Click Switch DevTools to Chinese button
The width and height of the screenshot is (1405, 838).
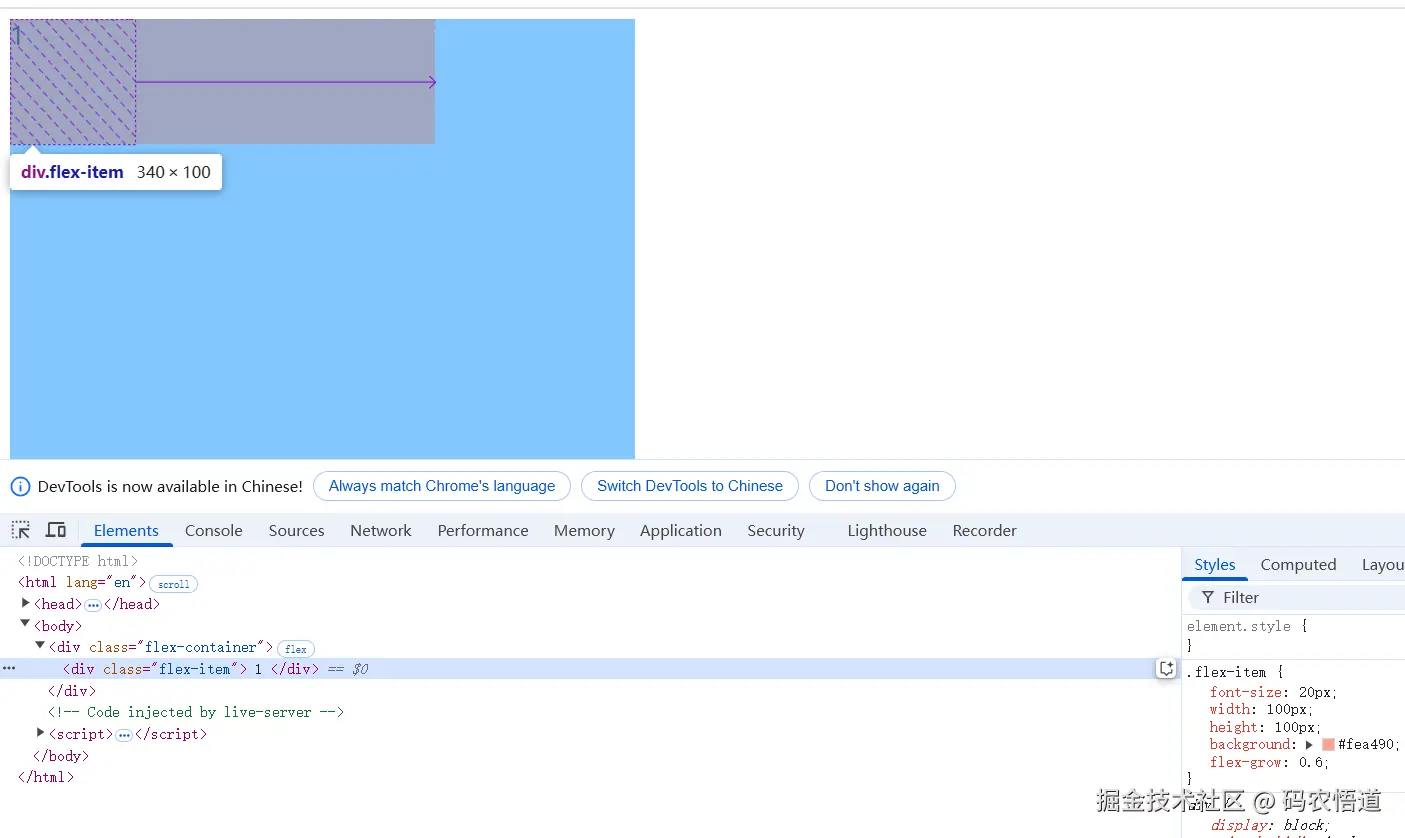pyautogui.click(x=690, y=486)
